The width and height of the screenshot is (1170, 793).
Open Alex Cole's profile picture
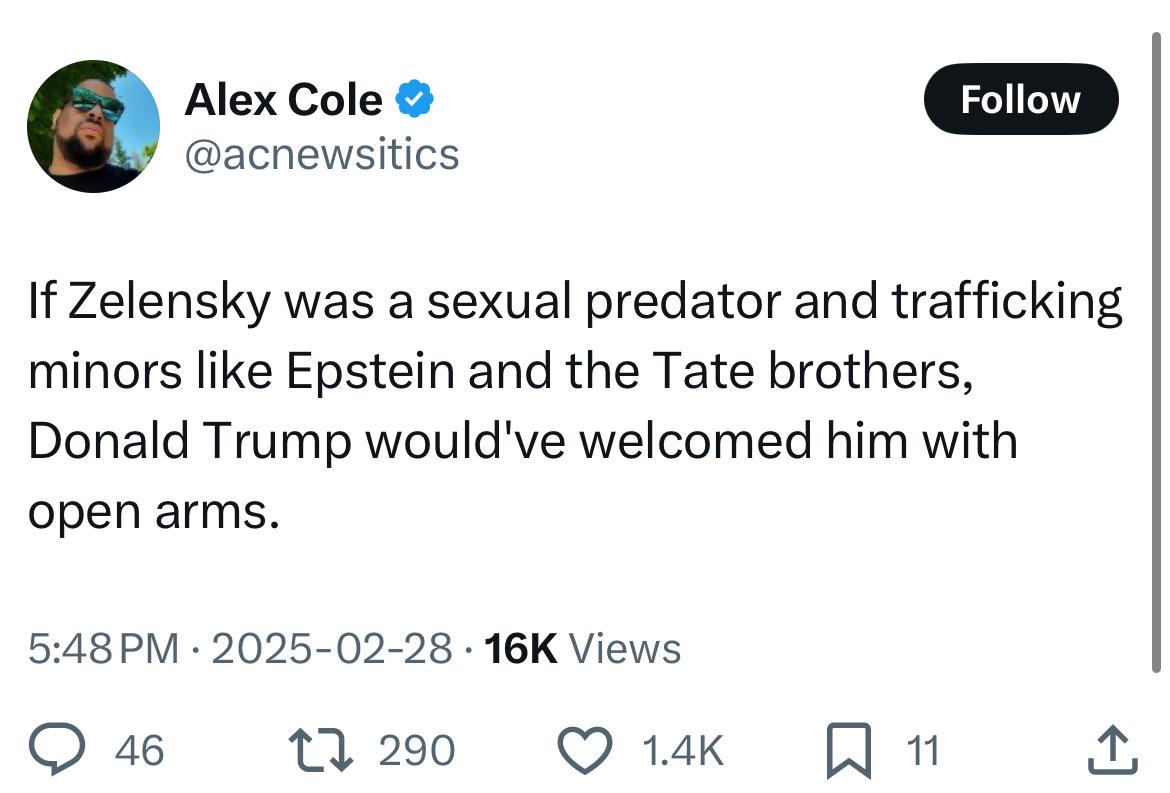click(x=93, y=126)
